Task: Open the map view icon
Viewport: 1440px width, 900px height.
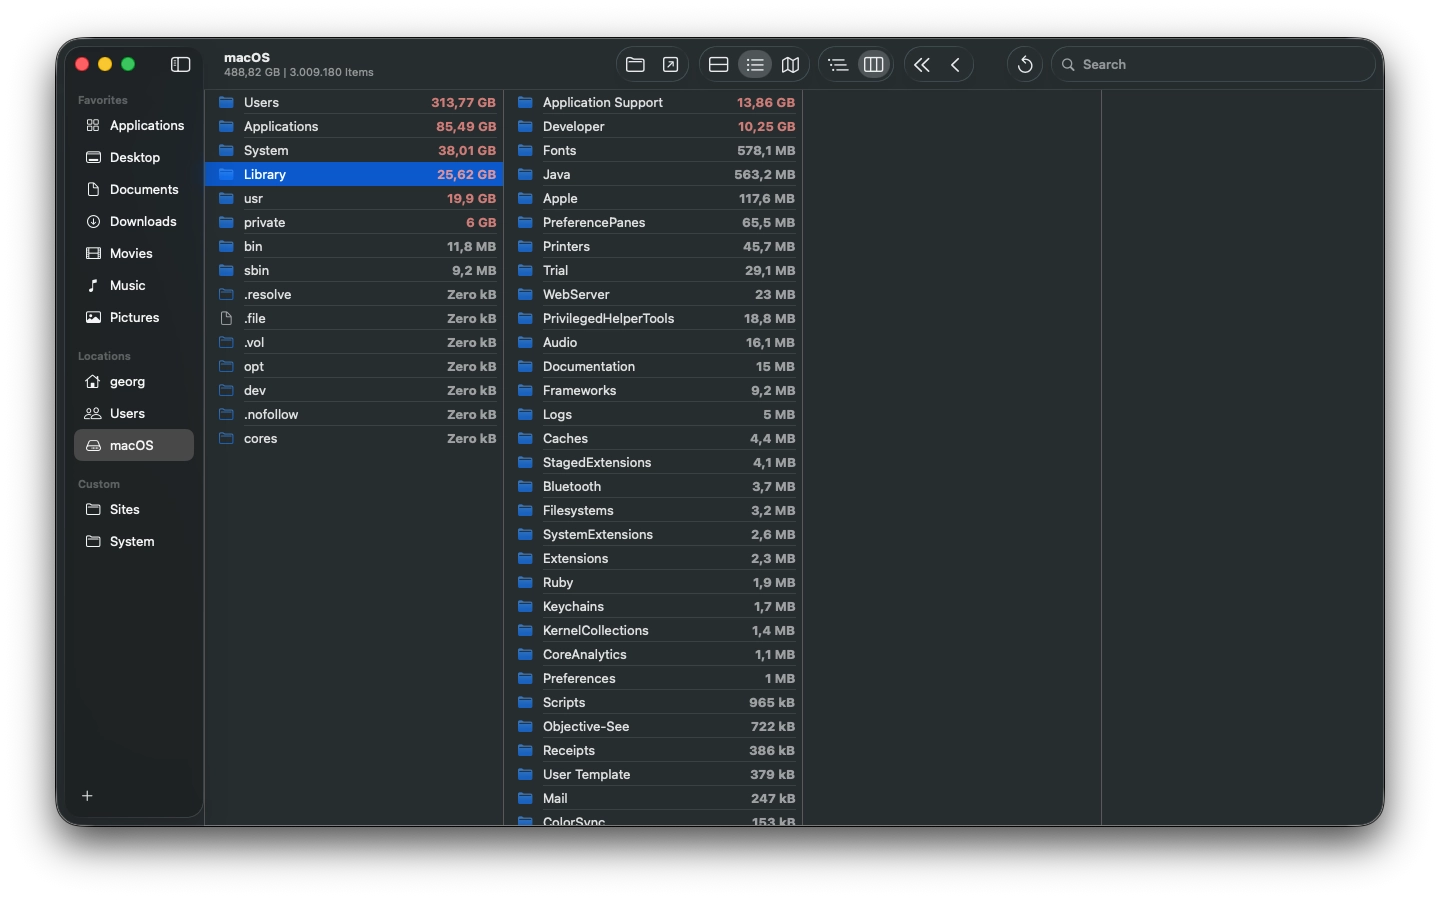Action: (x=790, y=64)
